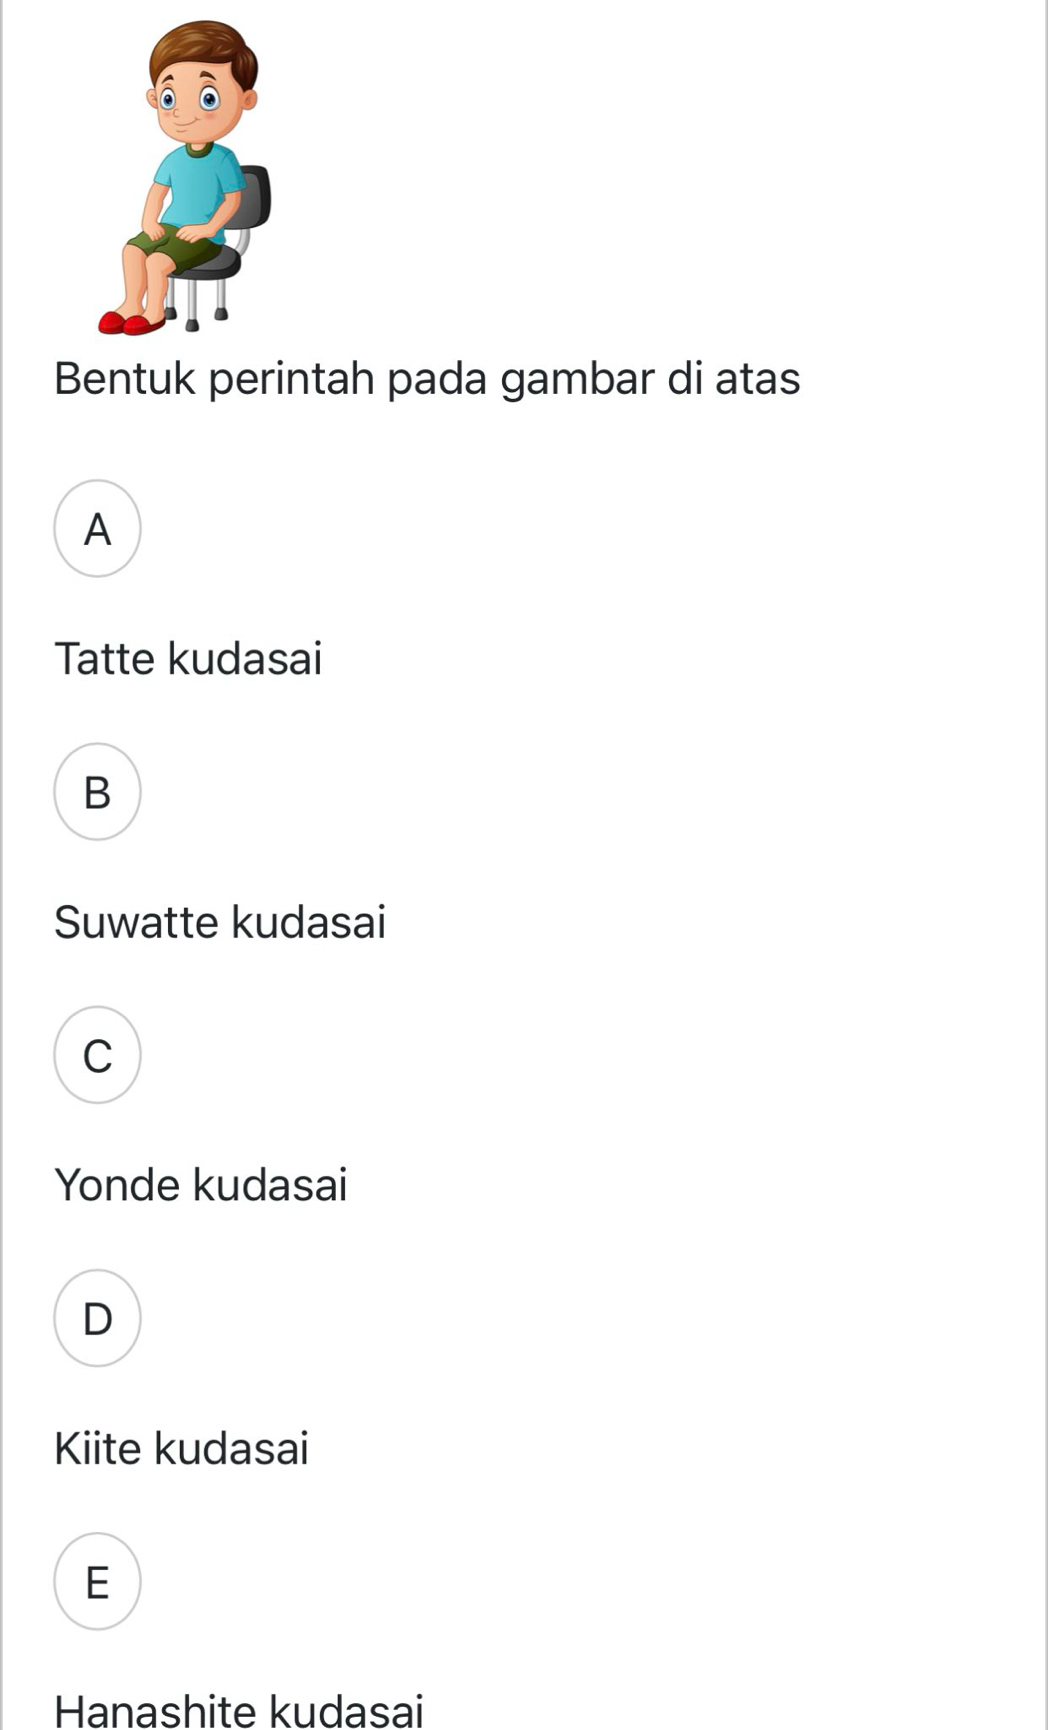
Task: Choose the answer 'Suwatte kudasai'
Action: pos(221,921)
